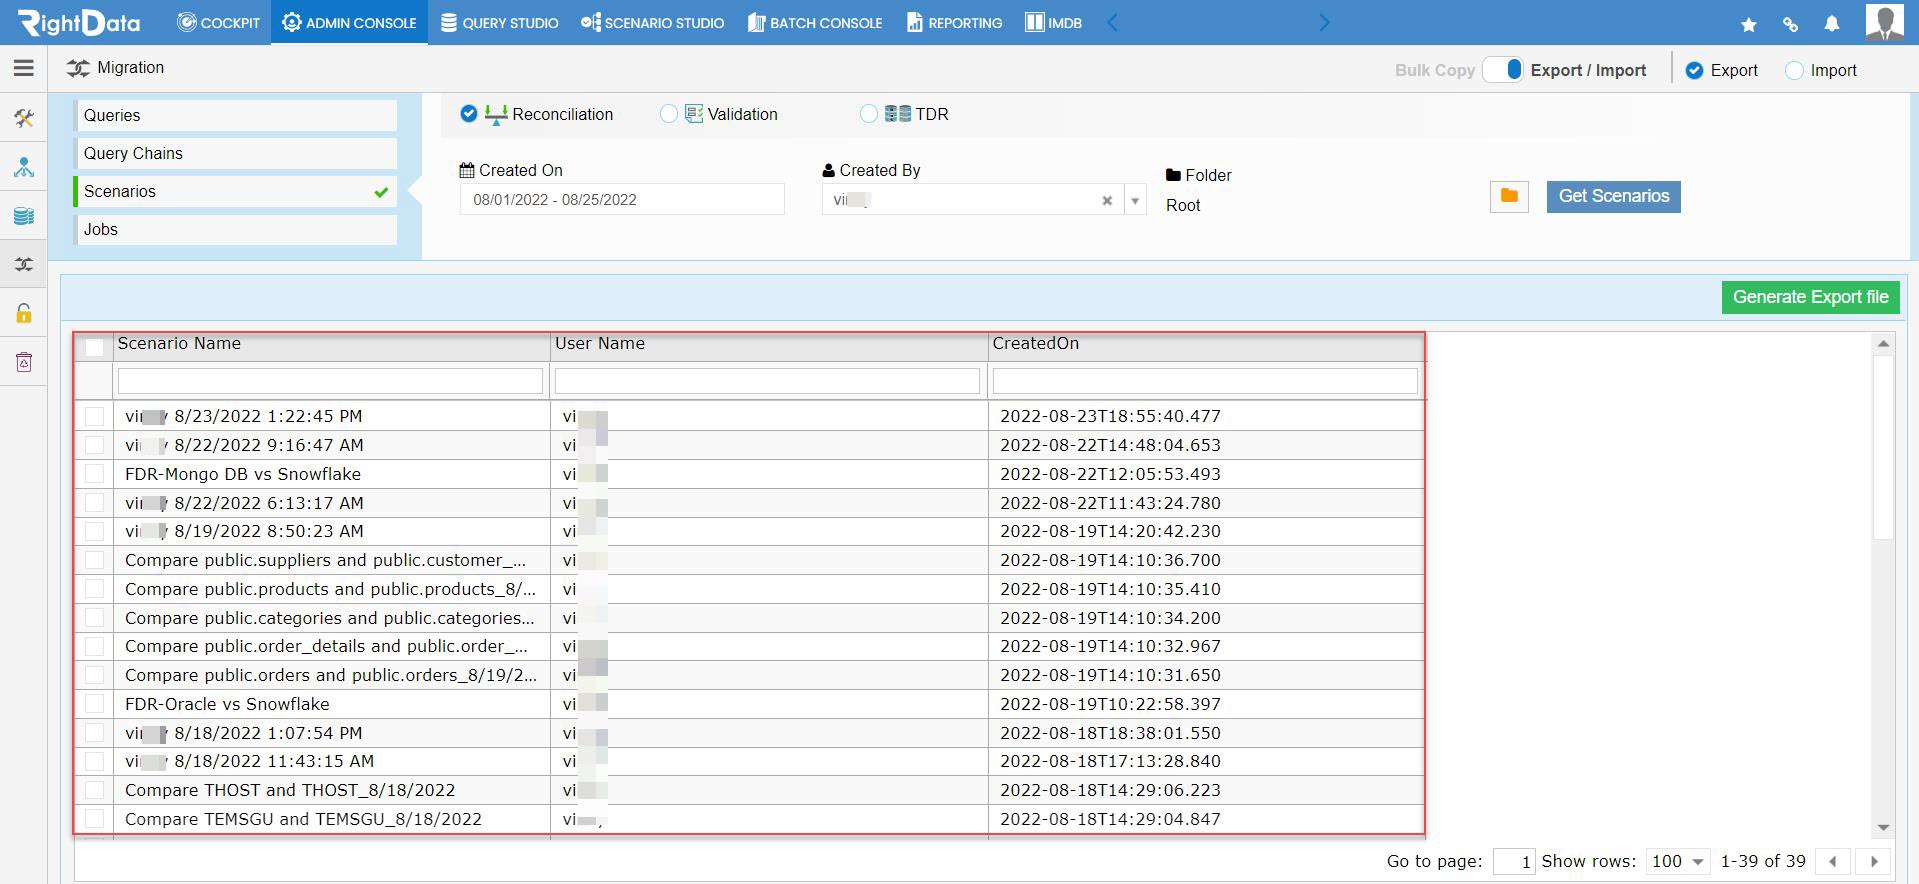Check FDR-Mongo DB vs Snowflake row
The image size is (1919, 884).
[x=95, y=474]
